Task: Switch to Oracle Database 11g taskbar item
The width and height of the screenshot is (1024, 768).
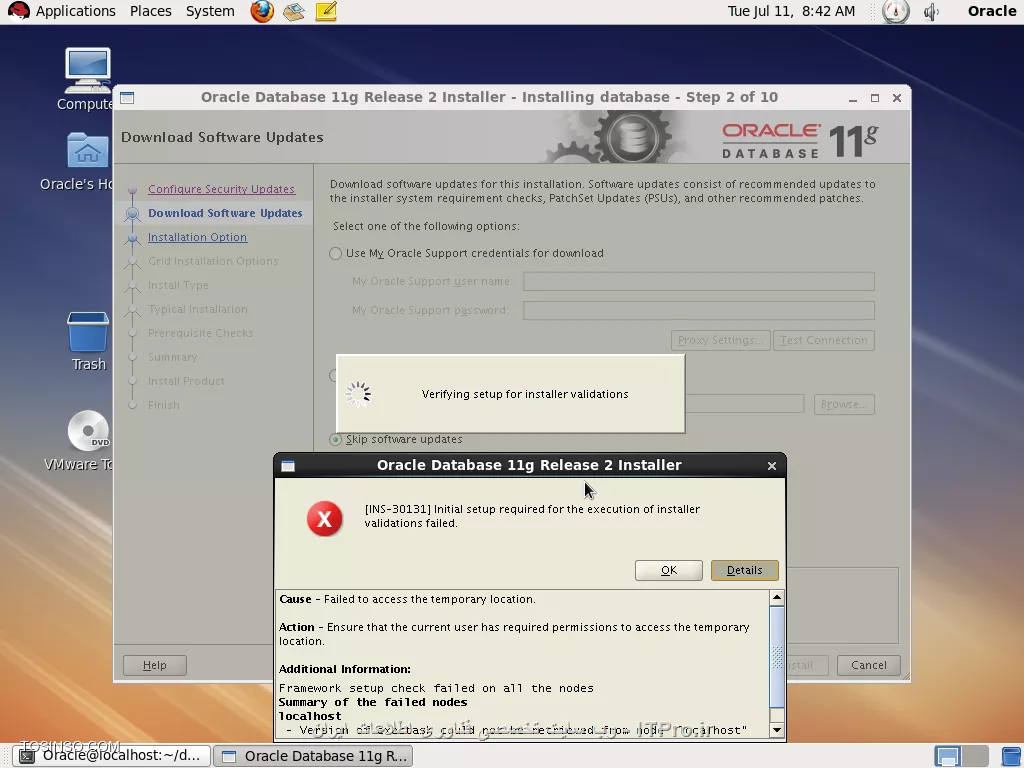Action: pyautogui.click(x=313, y=756)
